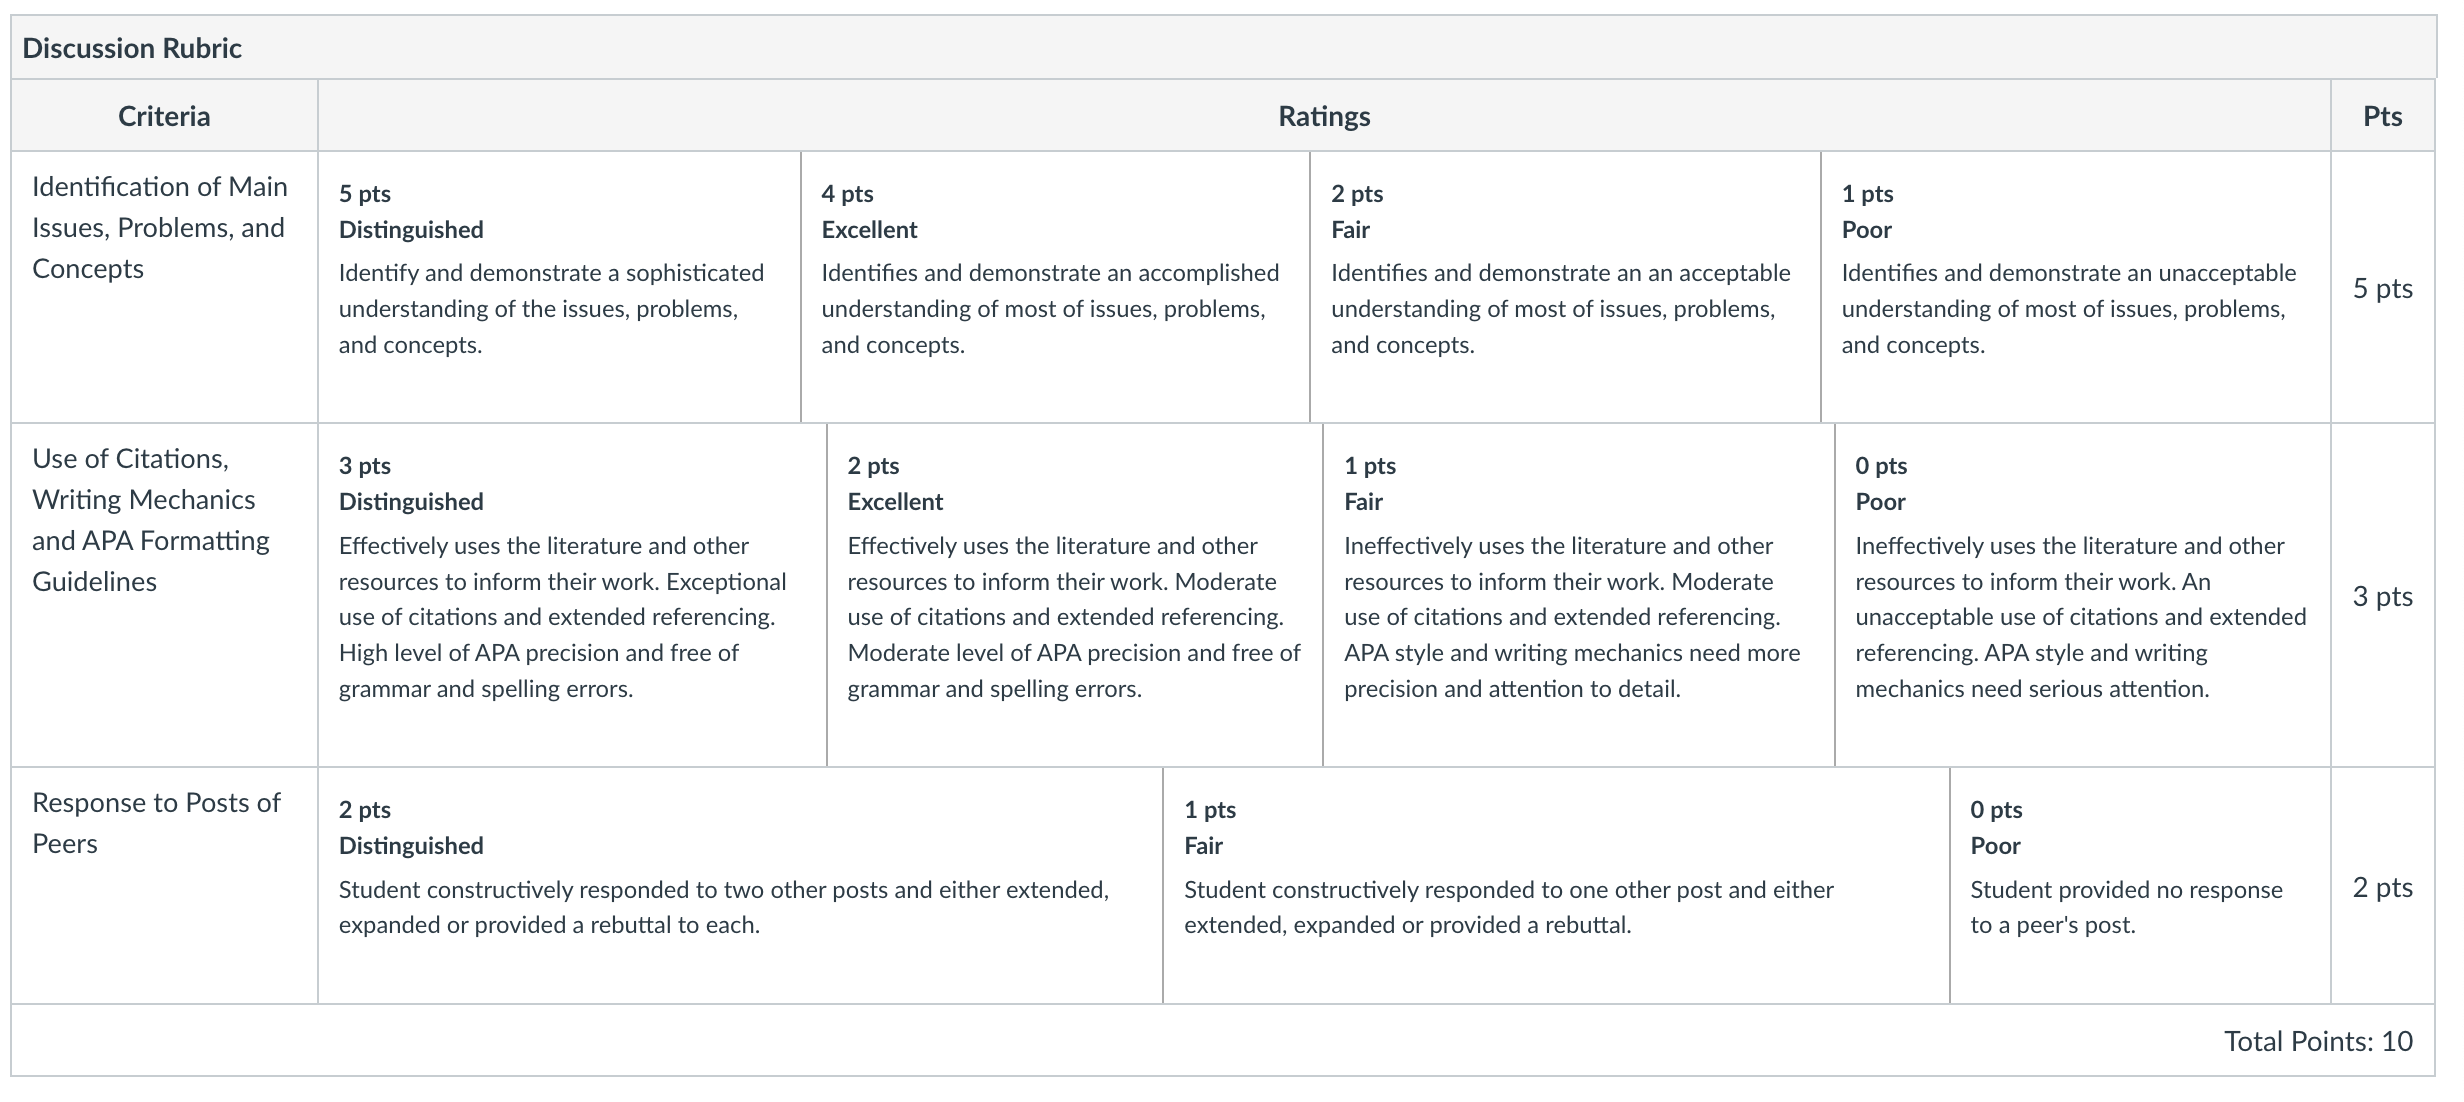Click the Discussion Rubric title

132,48
